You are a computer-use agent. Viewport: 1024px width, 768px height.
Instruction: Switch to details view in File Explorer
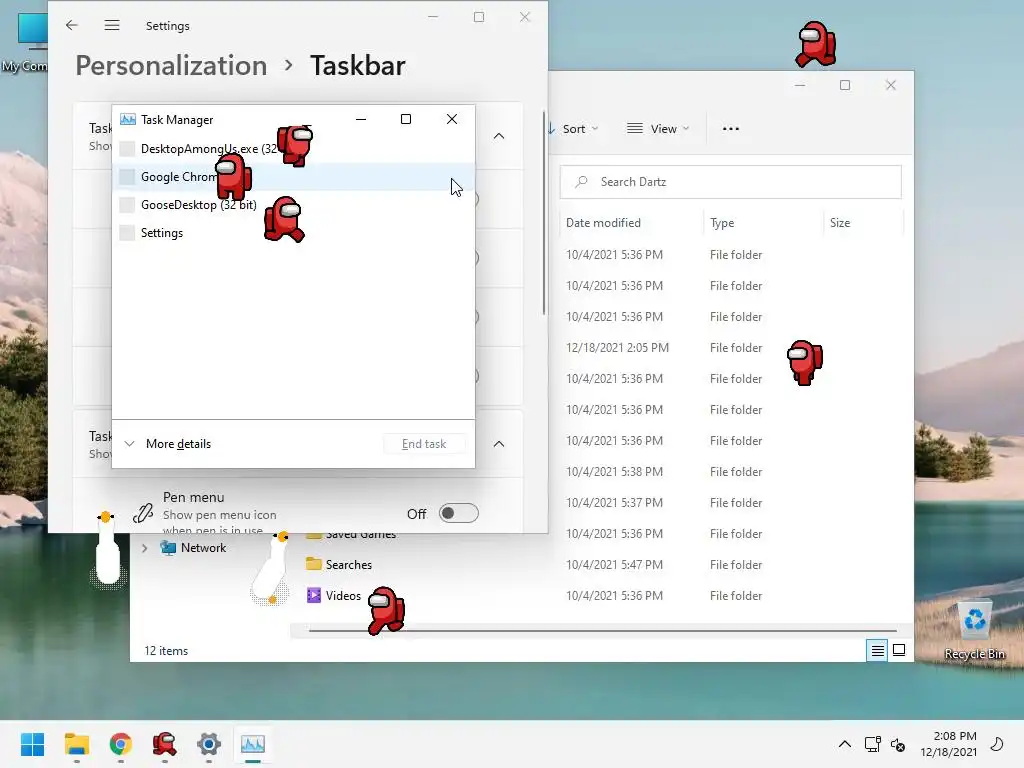pos(877,650)
